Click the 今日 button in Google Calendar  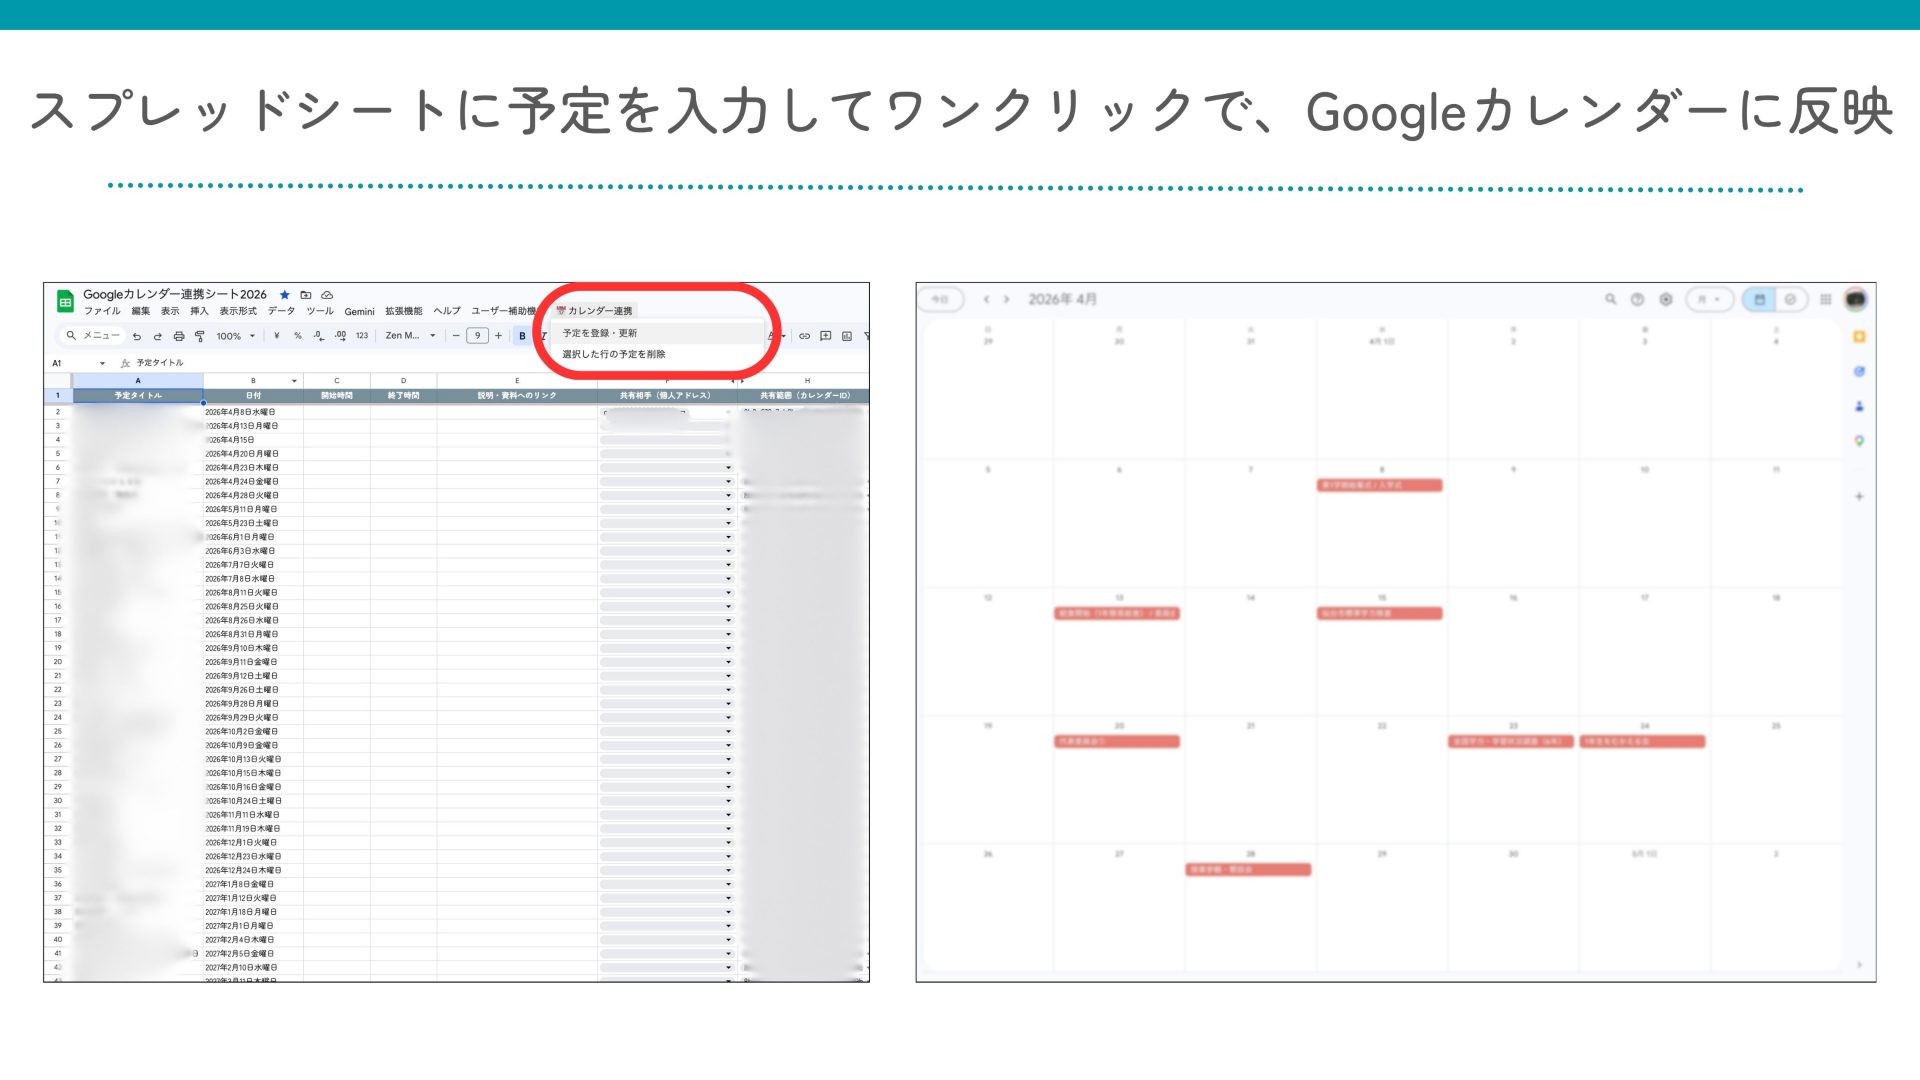(x=942, y=299)
